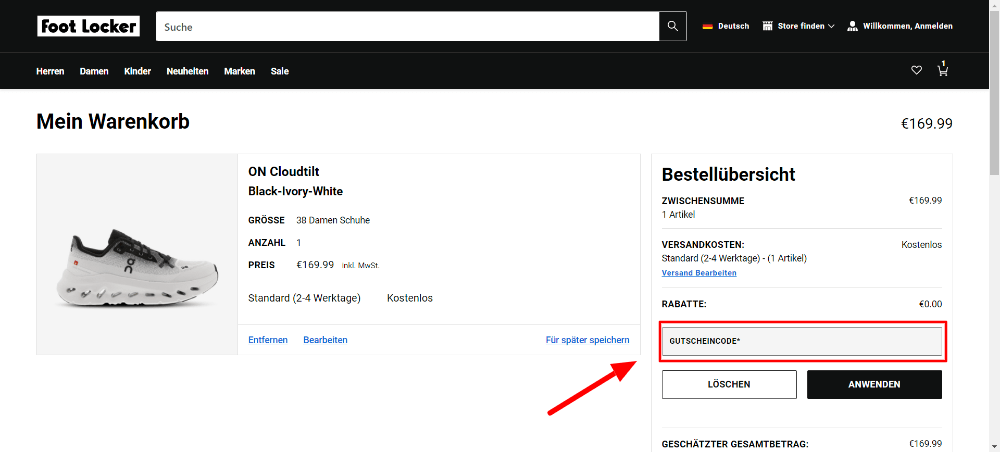Open the Damen menu
1000x452 pixels.
(94, 71)
